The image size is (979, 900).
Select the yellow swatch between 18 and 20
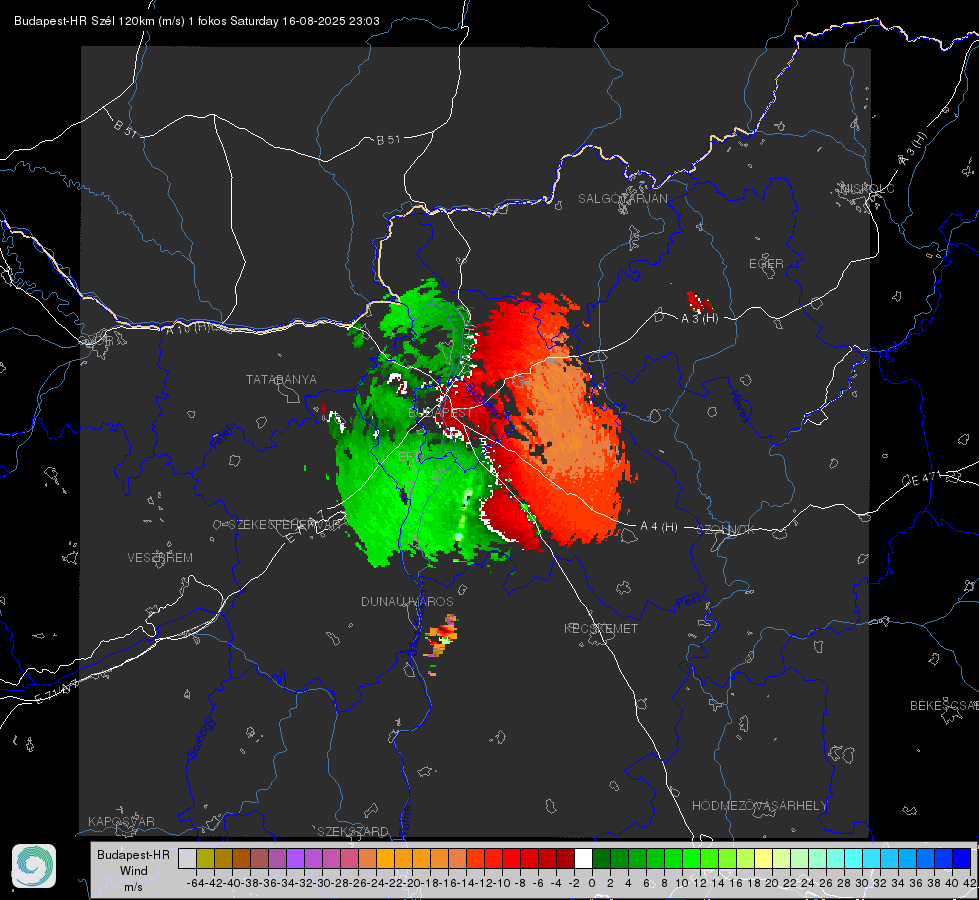(x=763, y=858)
